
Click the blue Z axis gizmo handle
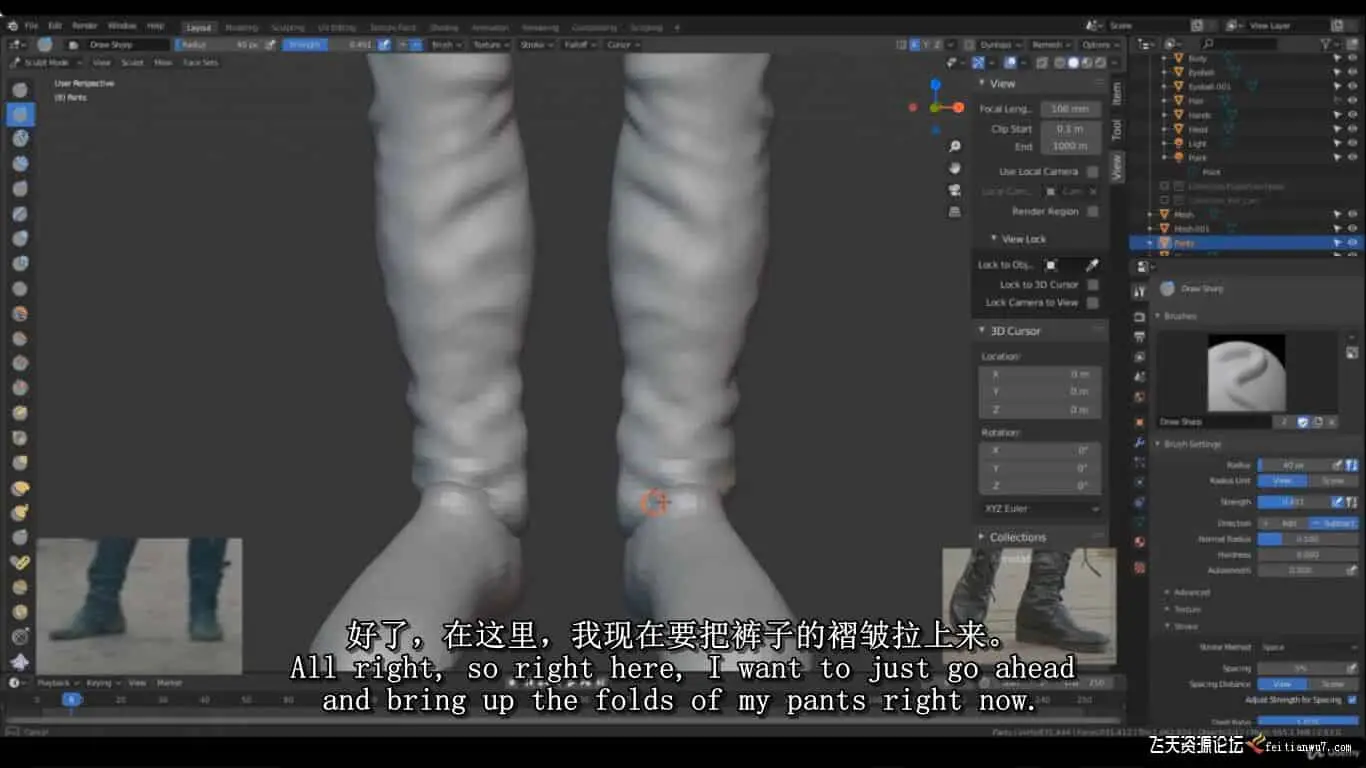coord(936,85)
